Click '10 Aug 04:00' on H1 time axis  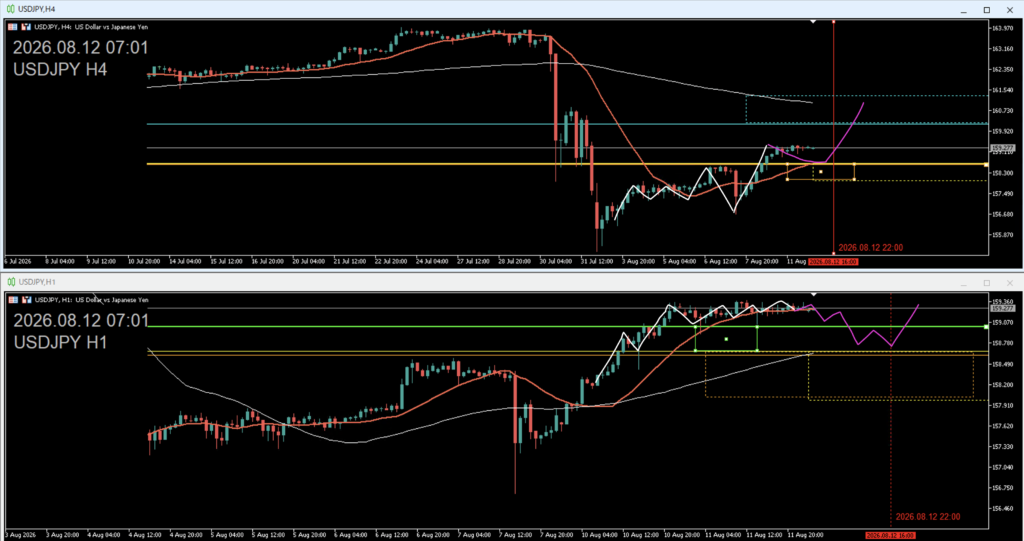click(598, 535)
